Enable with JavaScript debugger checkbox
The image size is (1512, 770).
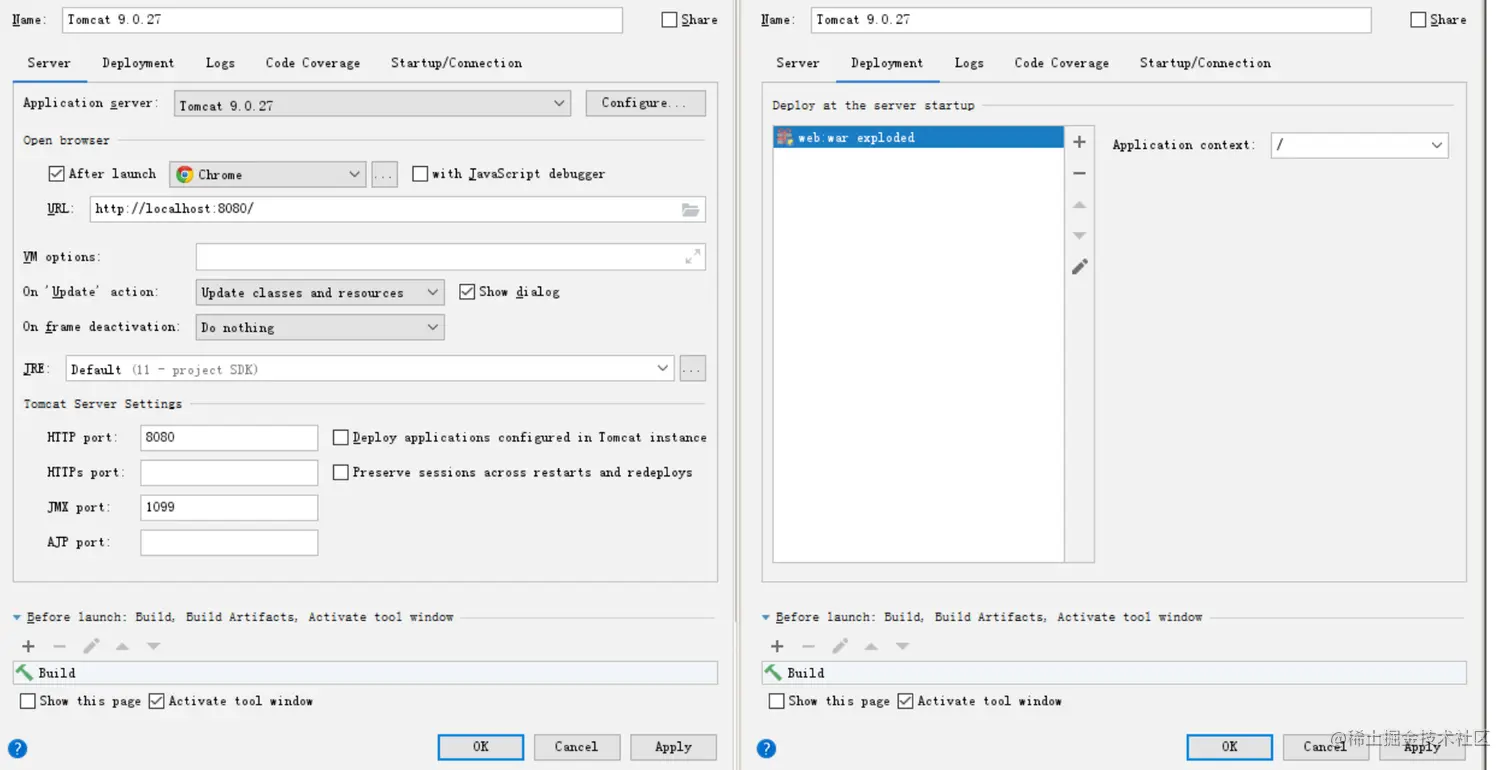[420, 173]
